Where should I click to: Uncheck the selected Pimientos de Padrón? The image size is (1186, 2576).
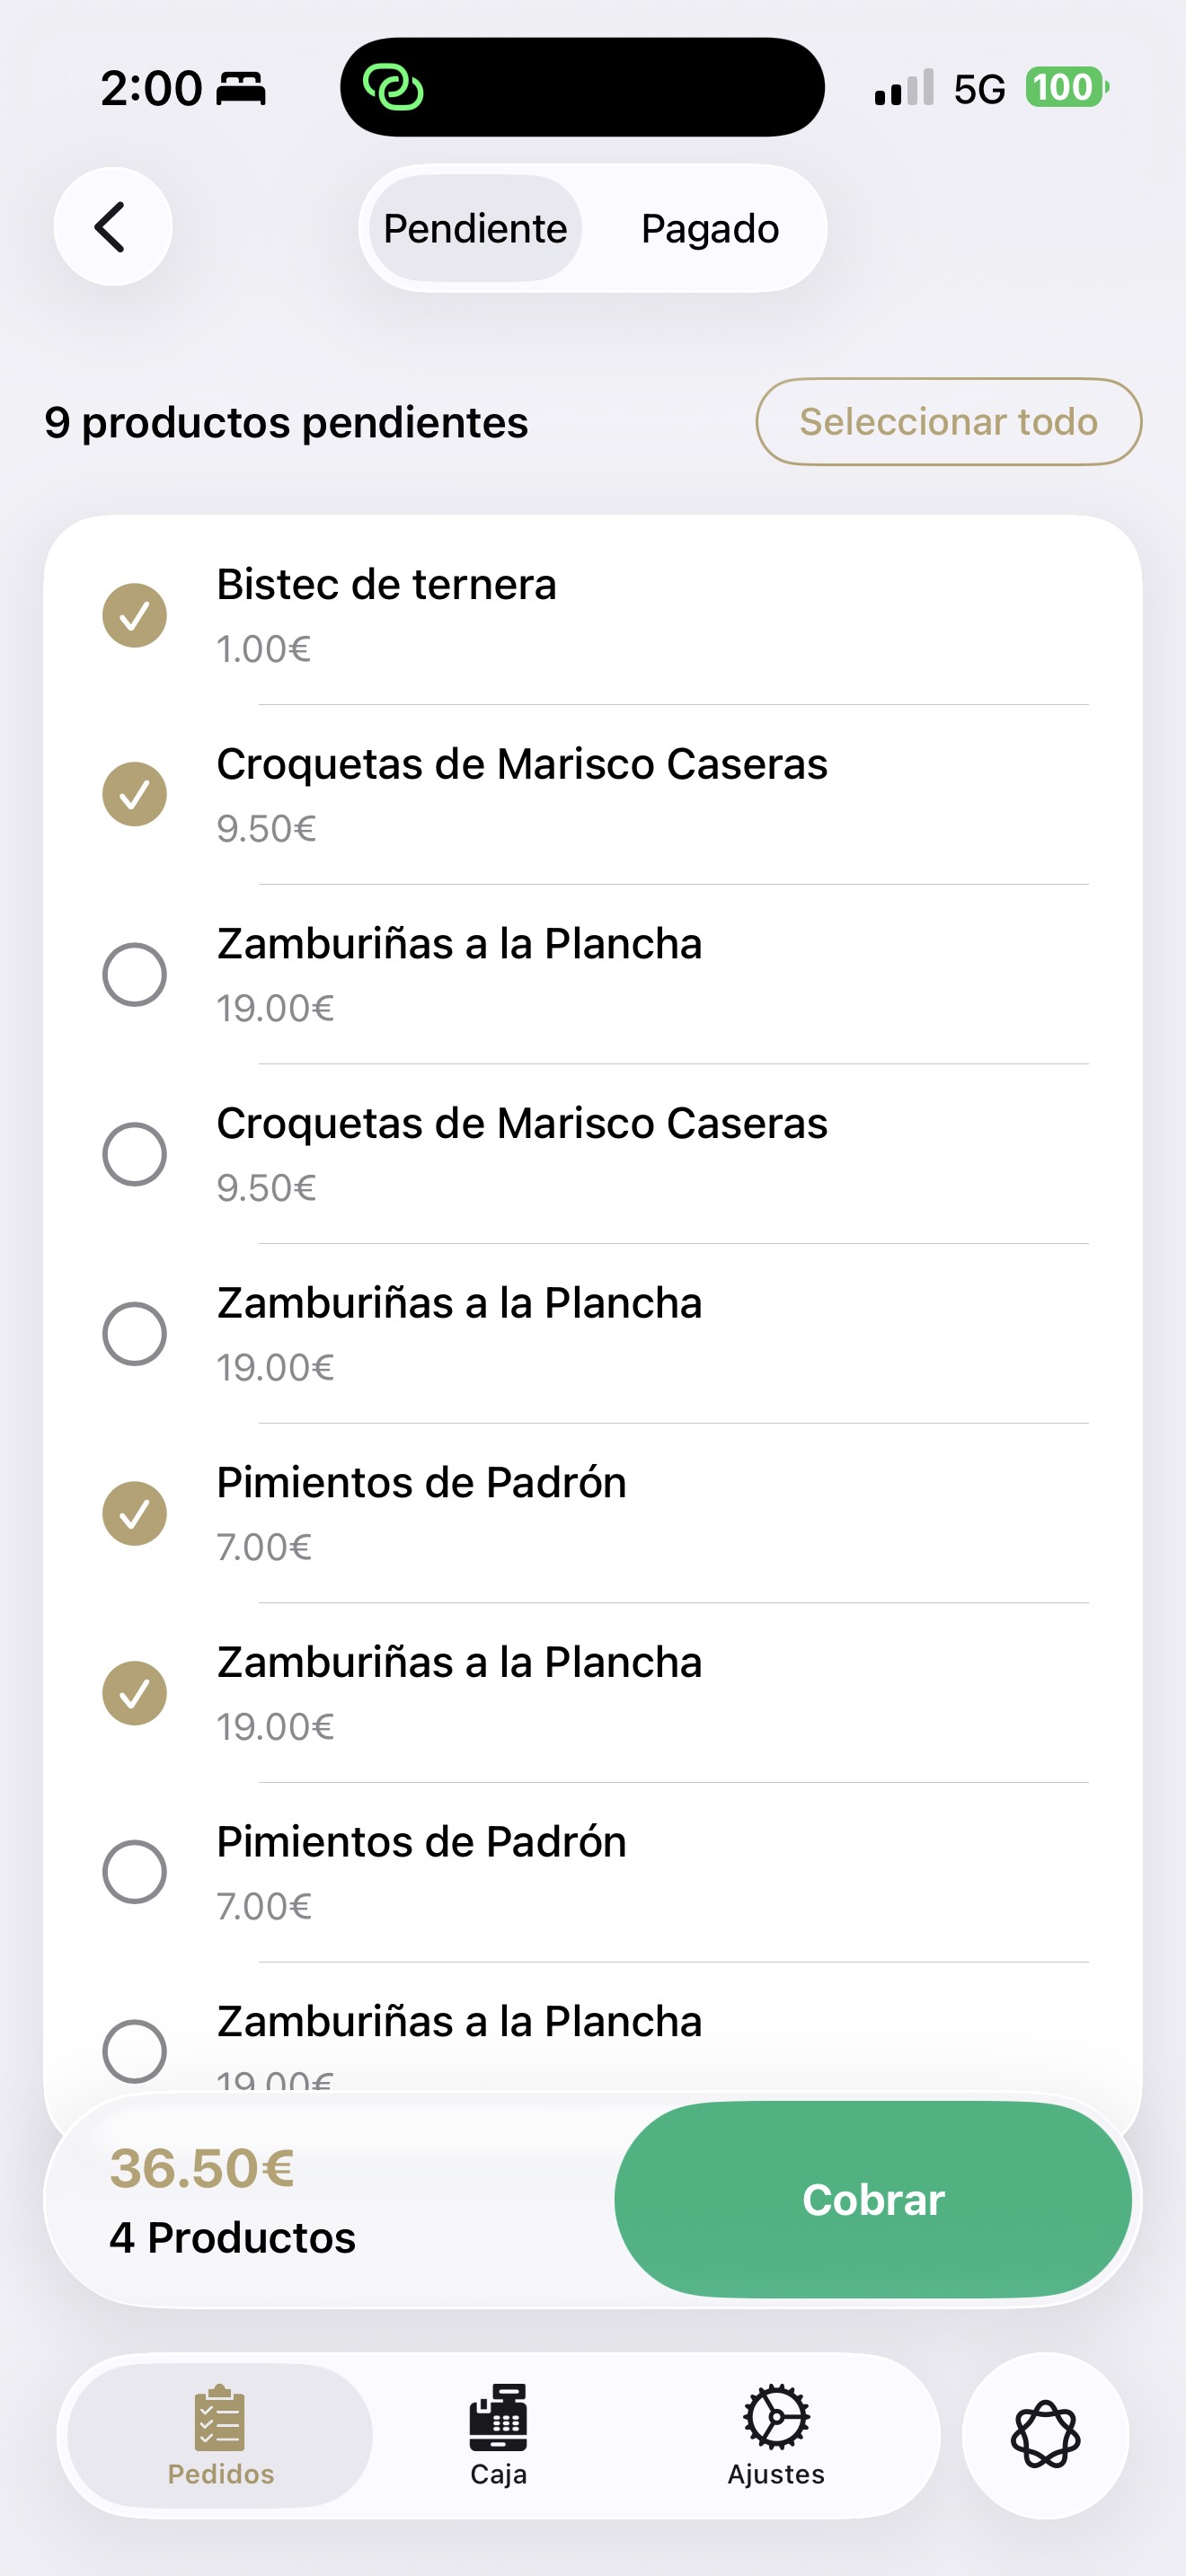click(135, 1513)
